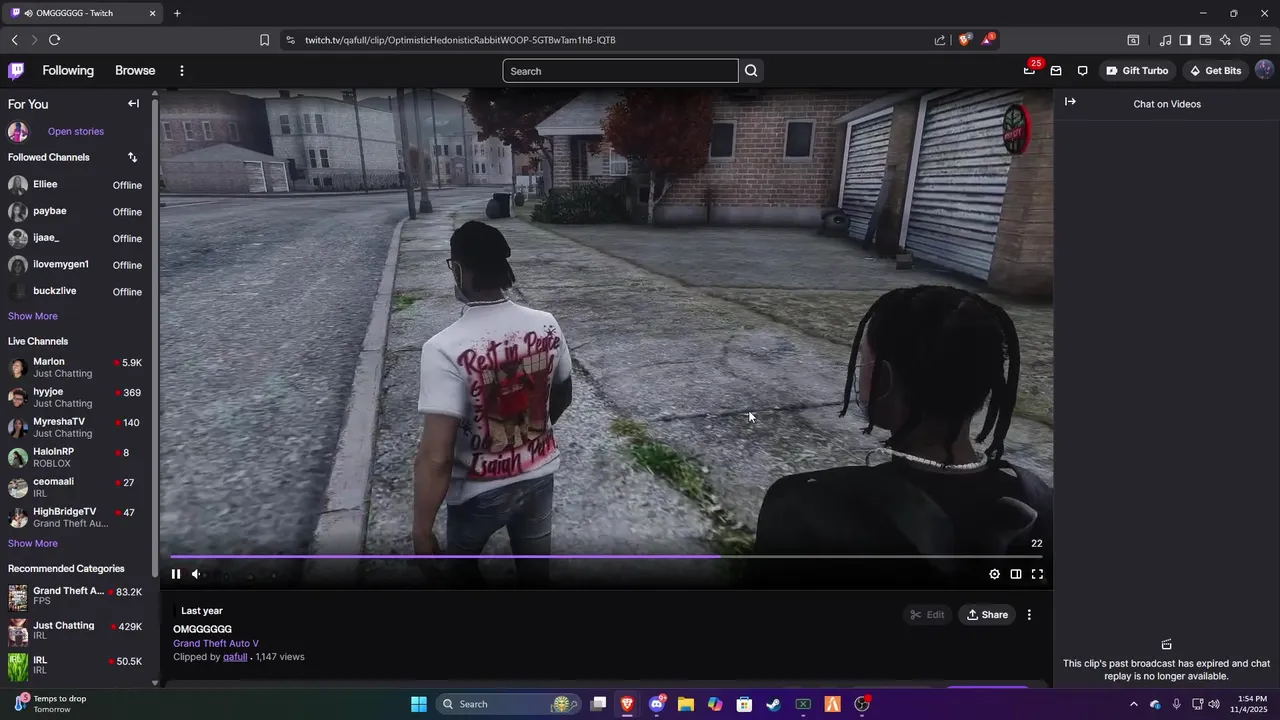Open the paybae followed channel
Image resolution: width=1280 pixels, height=720 pixels.
(76, 212)
